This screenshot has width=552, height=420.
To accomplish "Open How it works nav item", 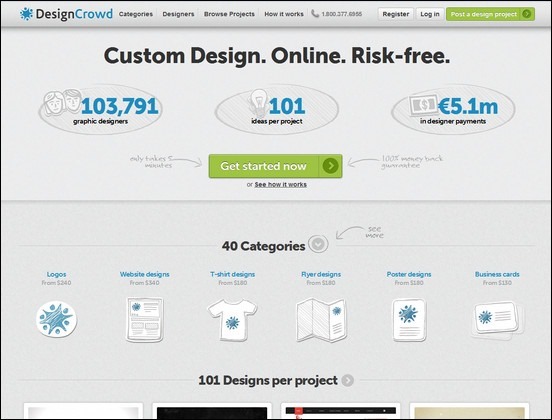I will coord(284,14).
